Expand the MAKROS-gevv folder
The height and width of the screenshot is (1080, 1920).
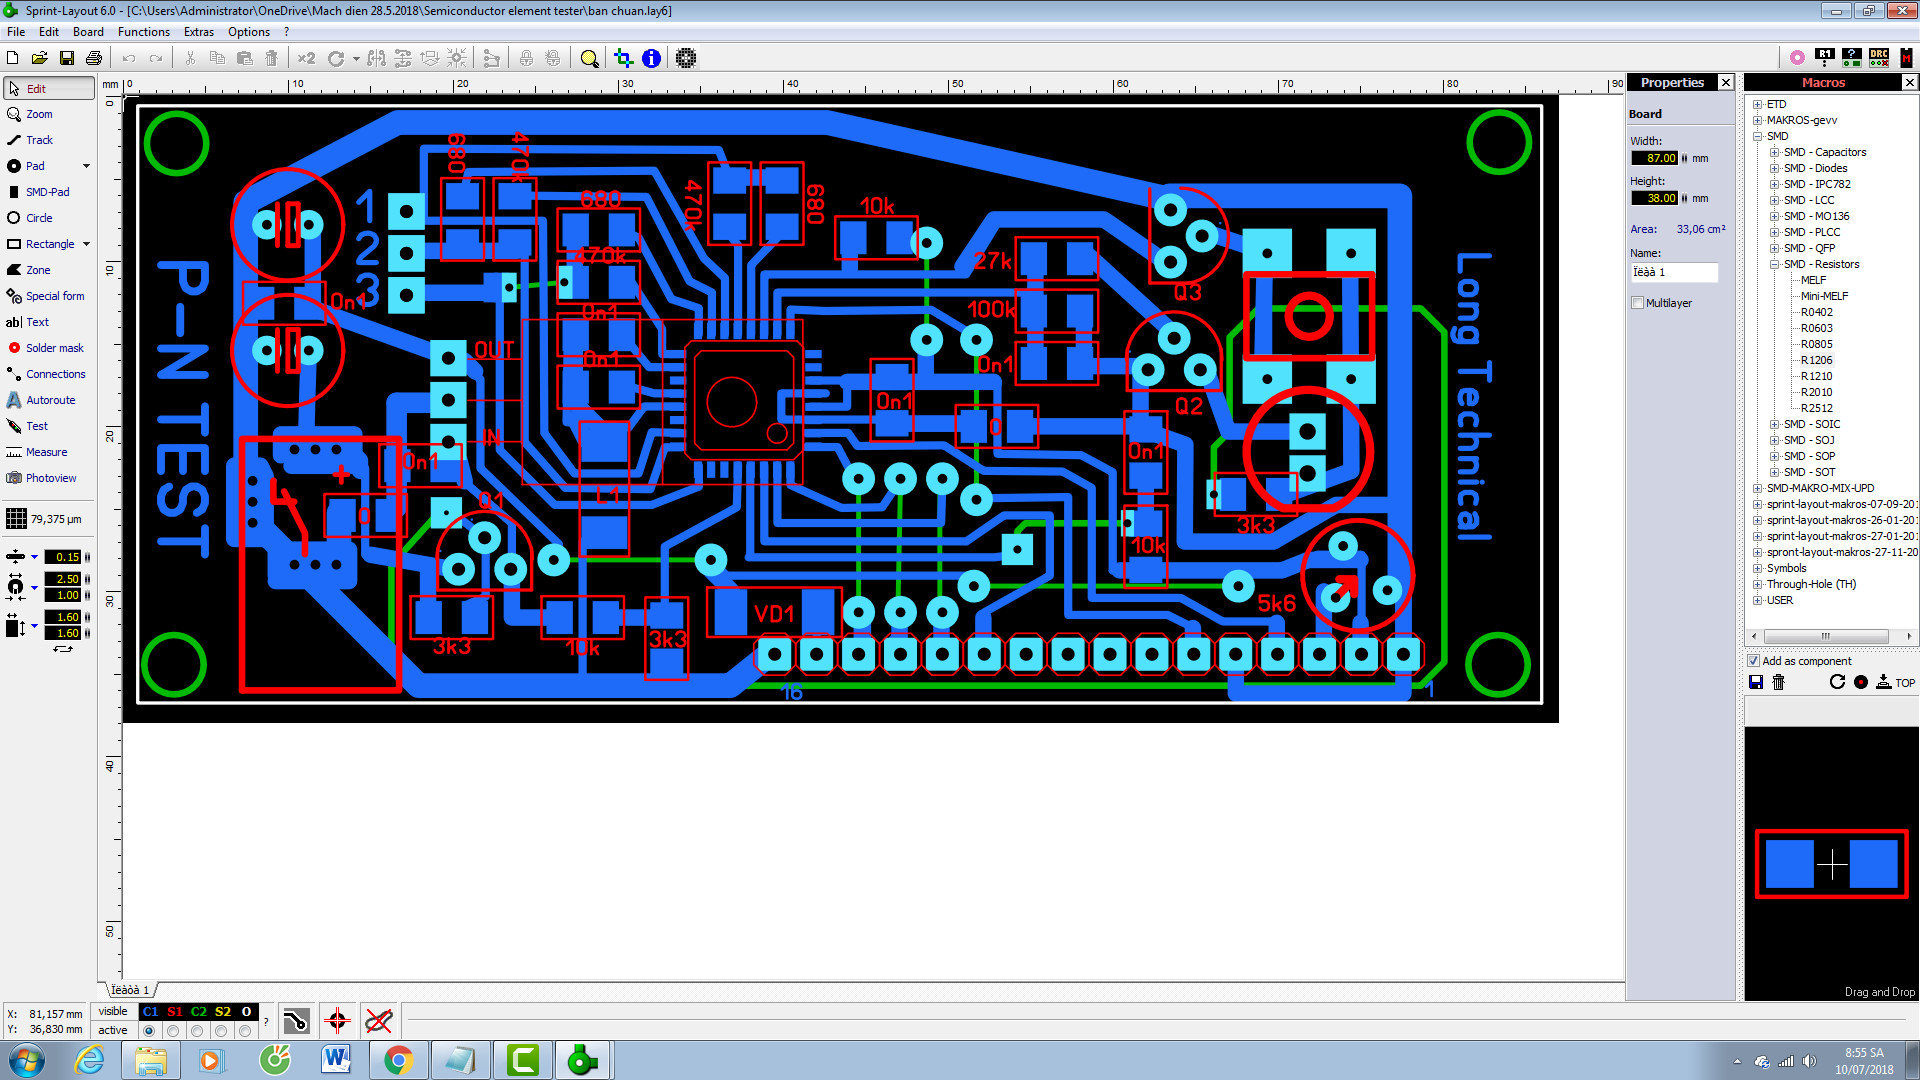point(1757,120)
